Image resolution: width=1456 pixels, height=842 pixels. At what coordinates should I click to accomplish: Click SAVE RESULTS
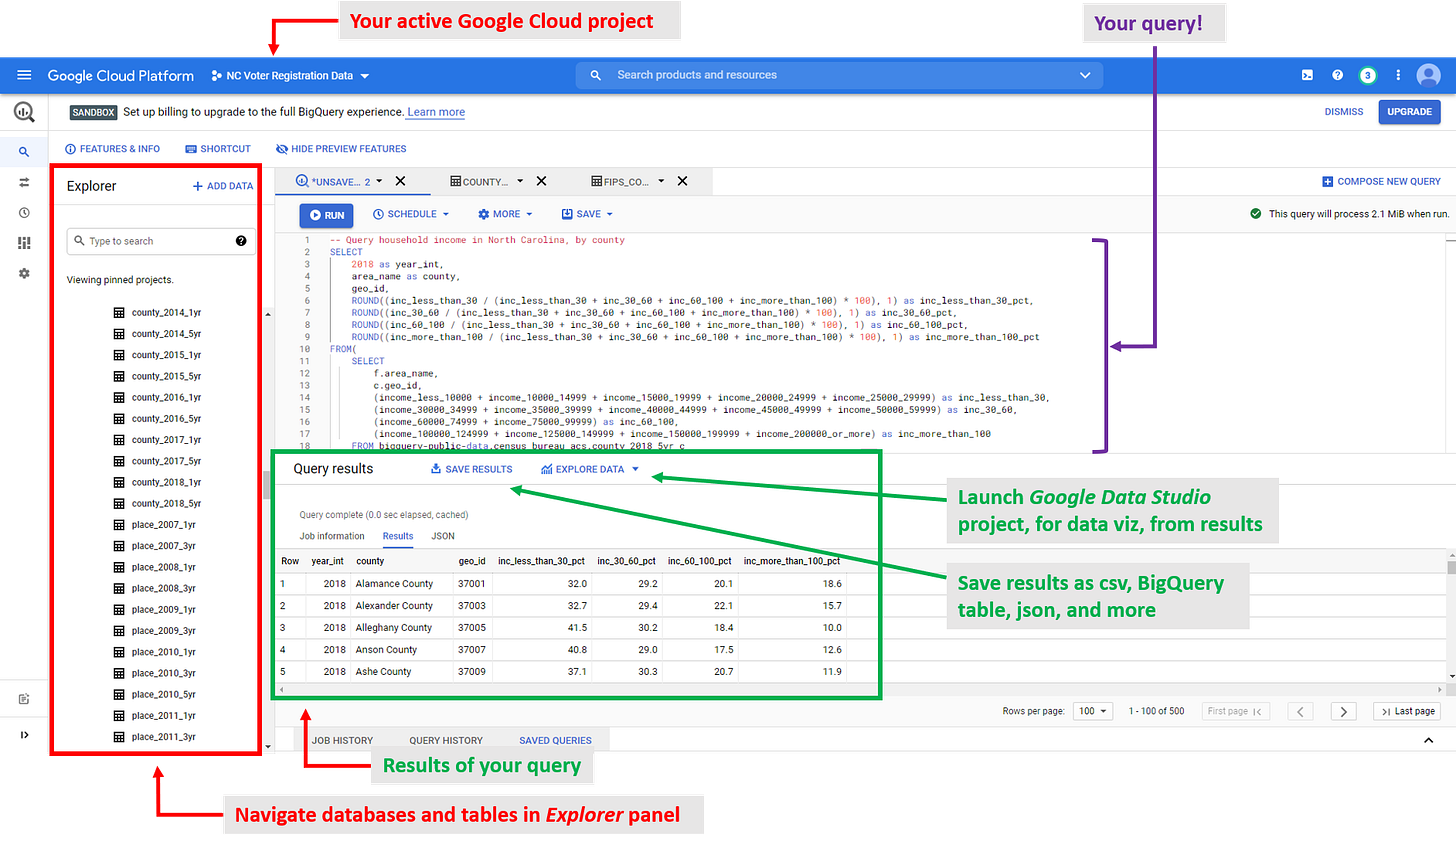pyautogui.click(x=471, y=469)
